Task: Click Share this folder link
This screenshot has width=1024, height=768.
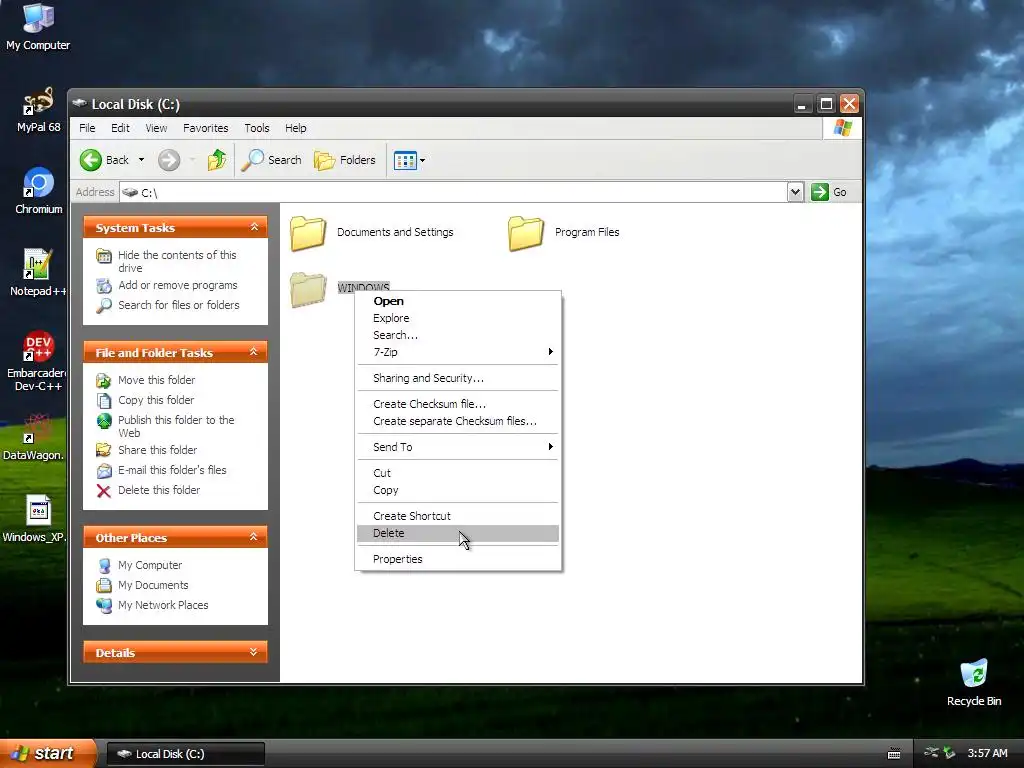Action: 157,450
